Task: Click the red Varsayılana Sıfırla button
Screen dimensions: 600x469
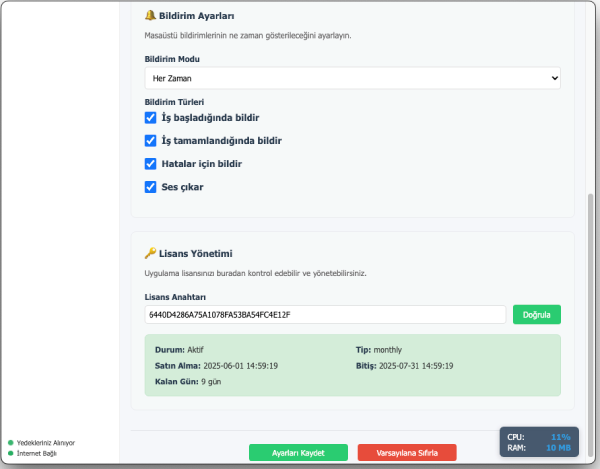Action: click(x=406, y=452)
